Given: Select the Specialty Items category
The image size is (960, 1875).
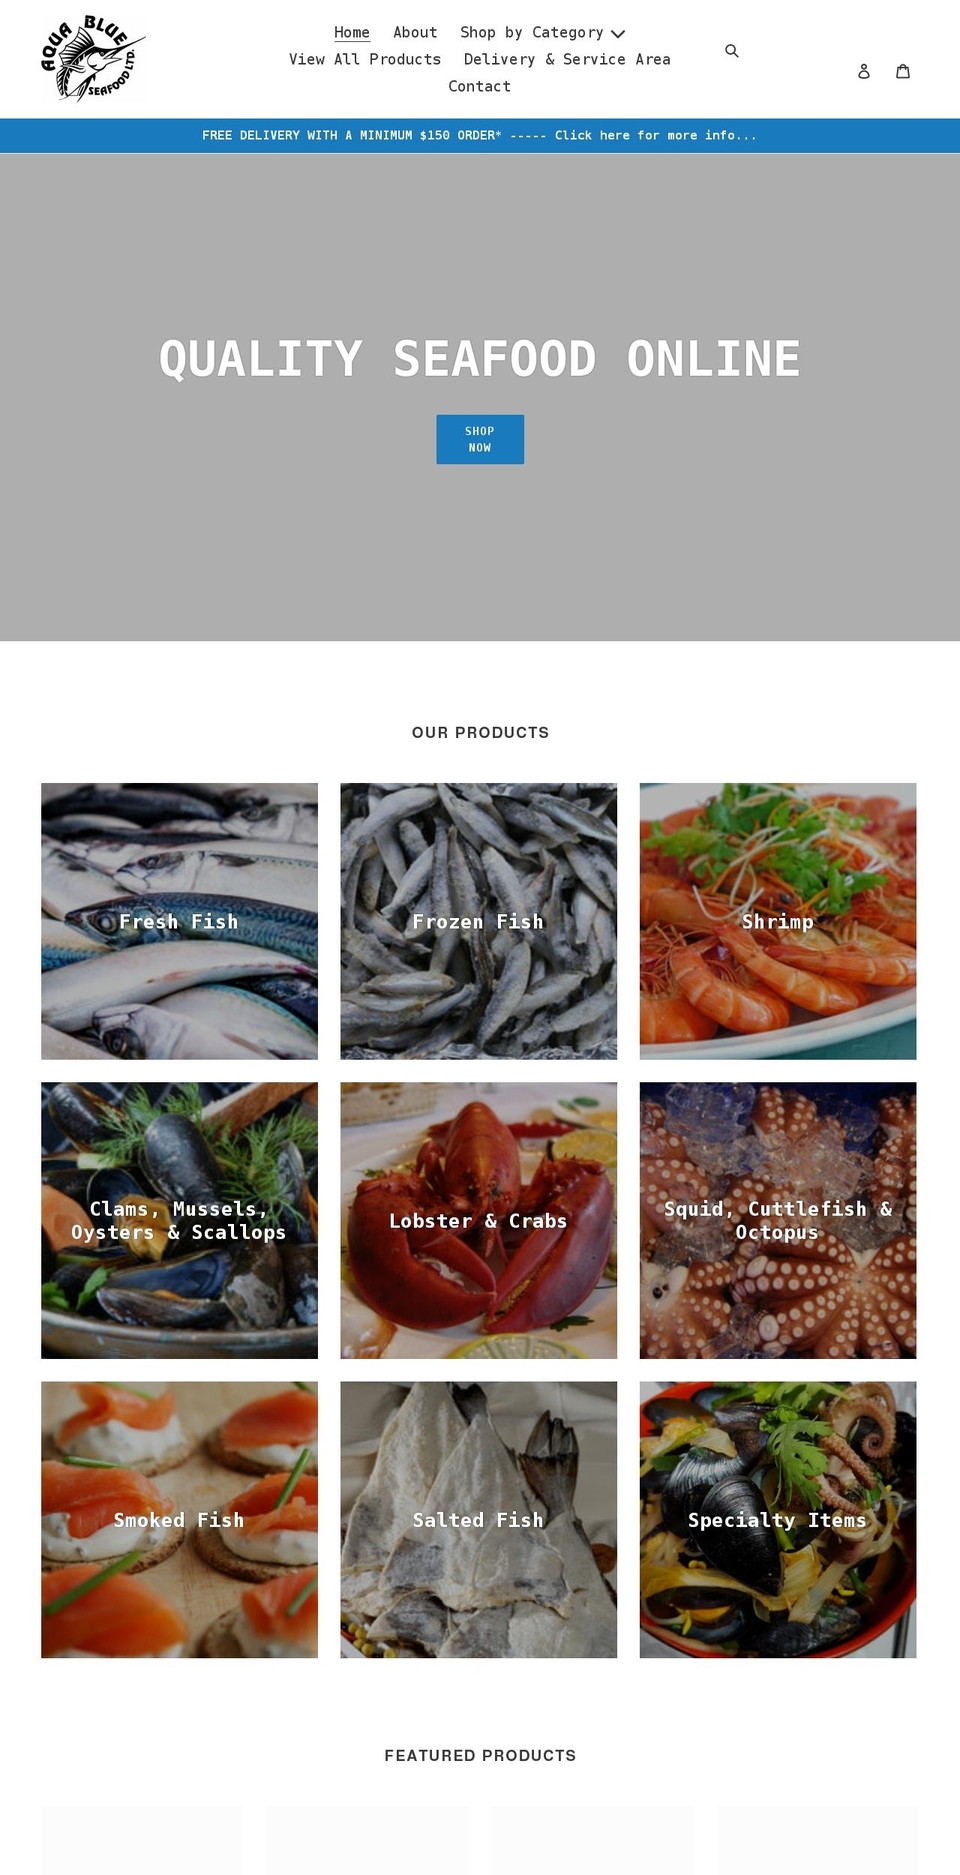Looking at the screenshot, I should [778, 1520].
